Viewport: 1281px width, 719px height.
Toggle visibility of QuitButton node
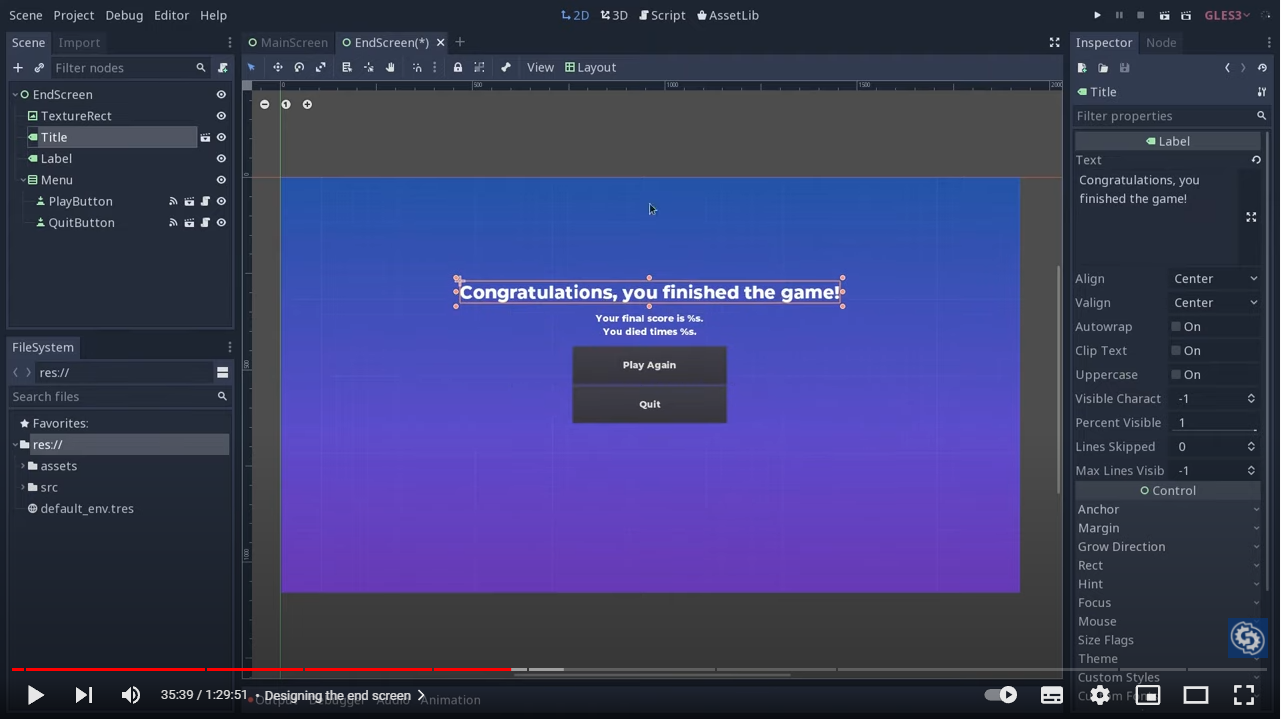[x=221, y=222]
